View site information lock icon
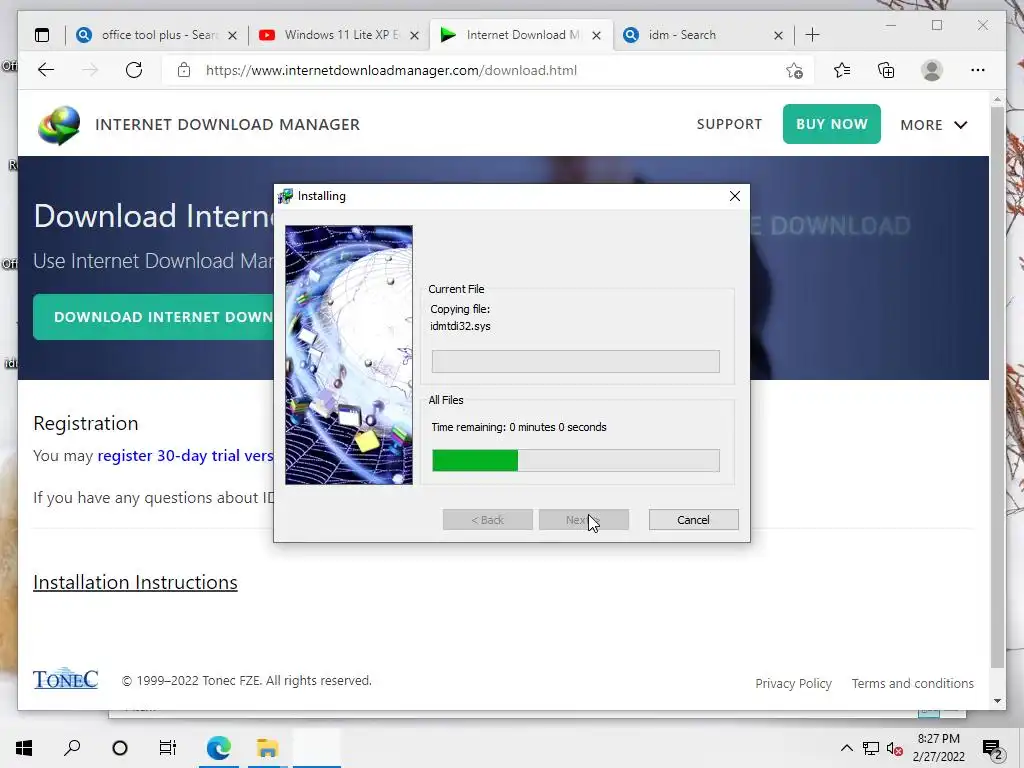 click(184, 70)
